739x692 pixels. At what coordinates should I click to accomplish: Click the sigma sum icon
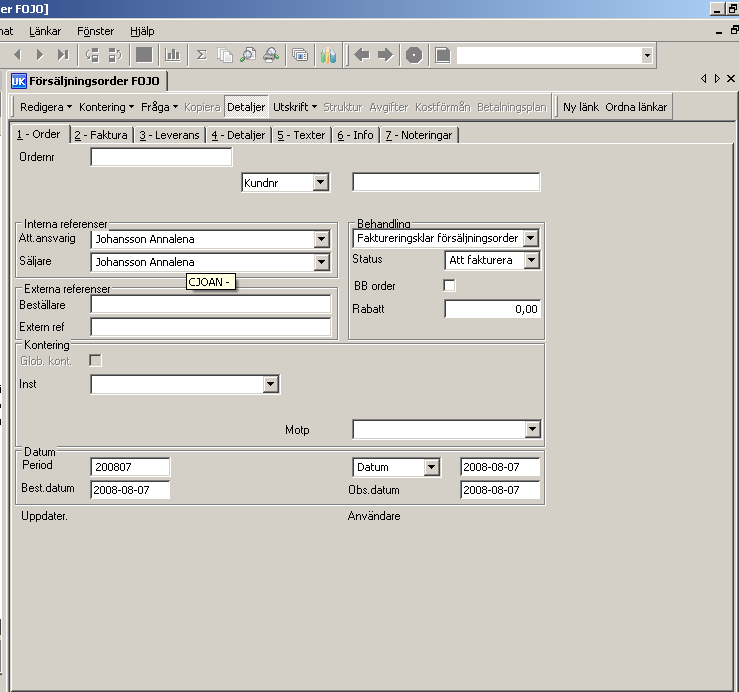pyautogui.click(x=202, y=55)
